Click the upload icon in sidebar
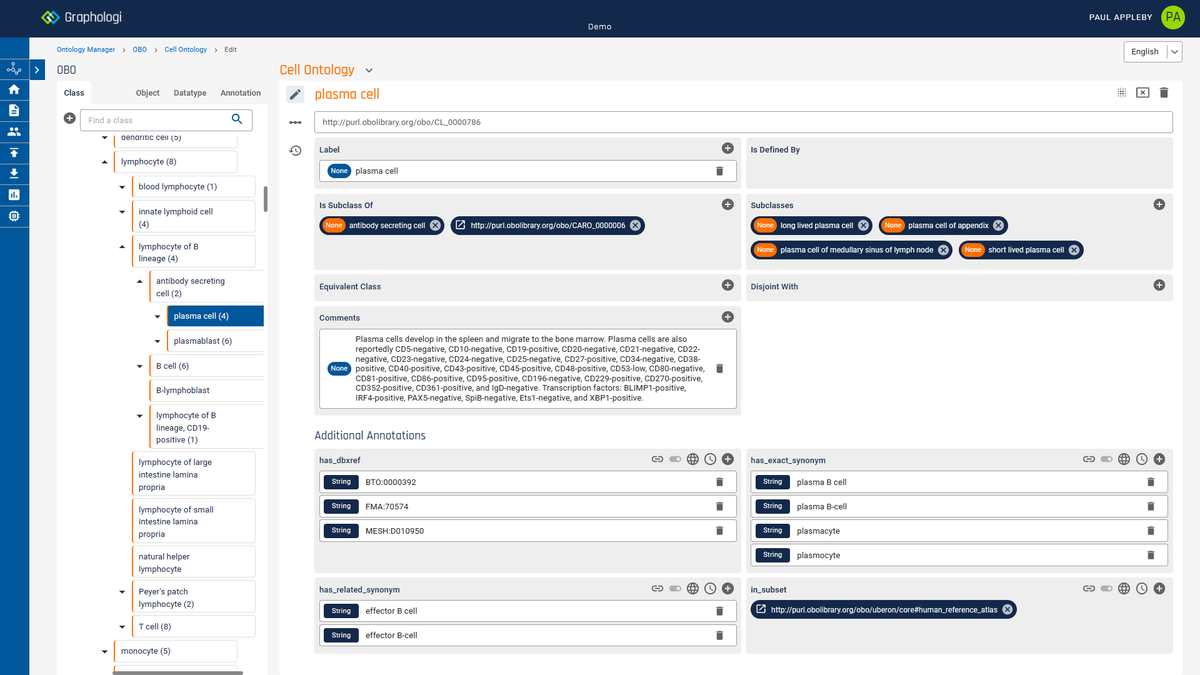Image resolution: width=1200 pixels, height=675 pixels. pos(14,152)
